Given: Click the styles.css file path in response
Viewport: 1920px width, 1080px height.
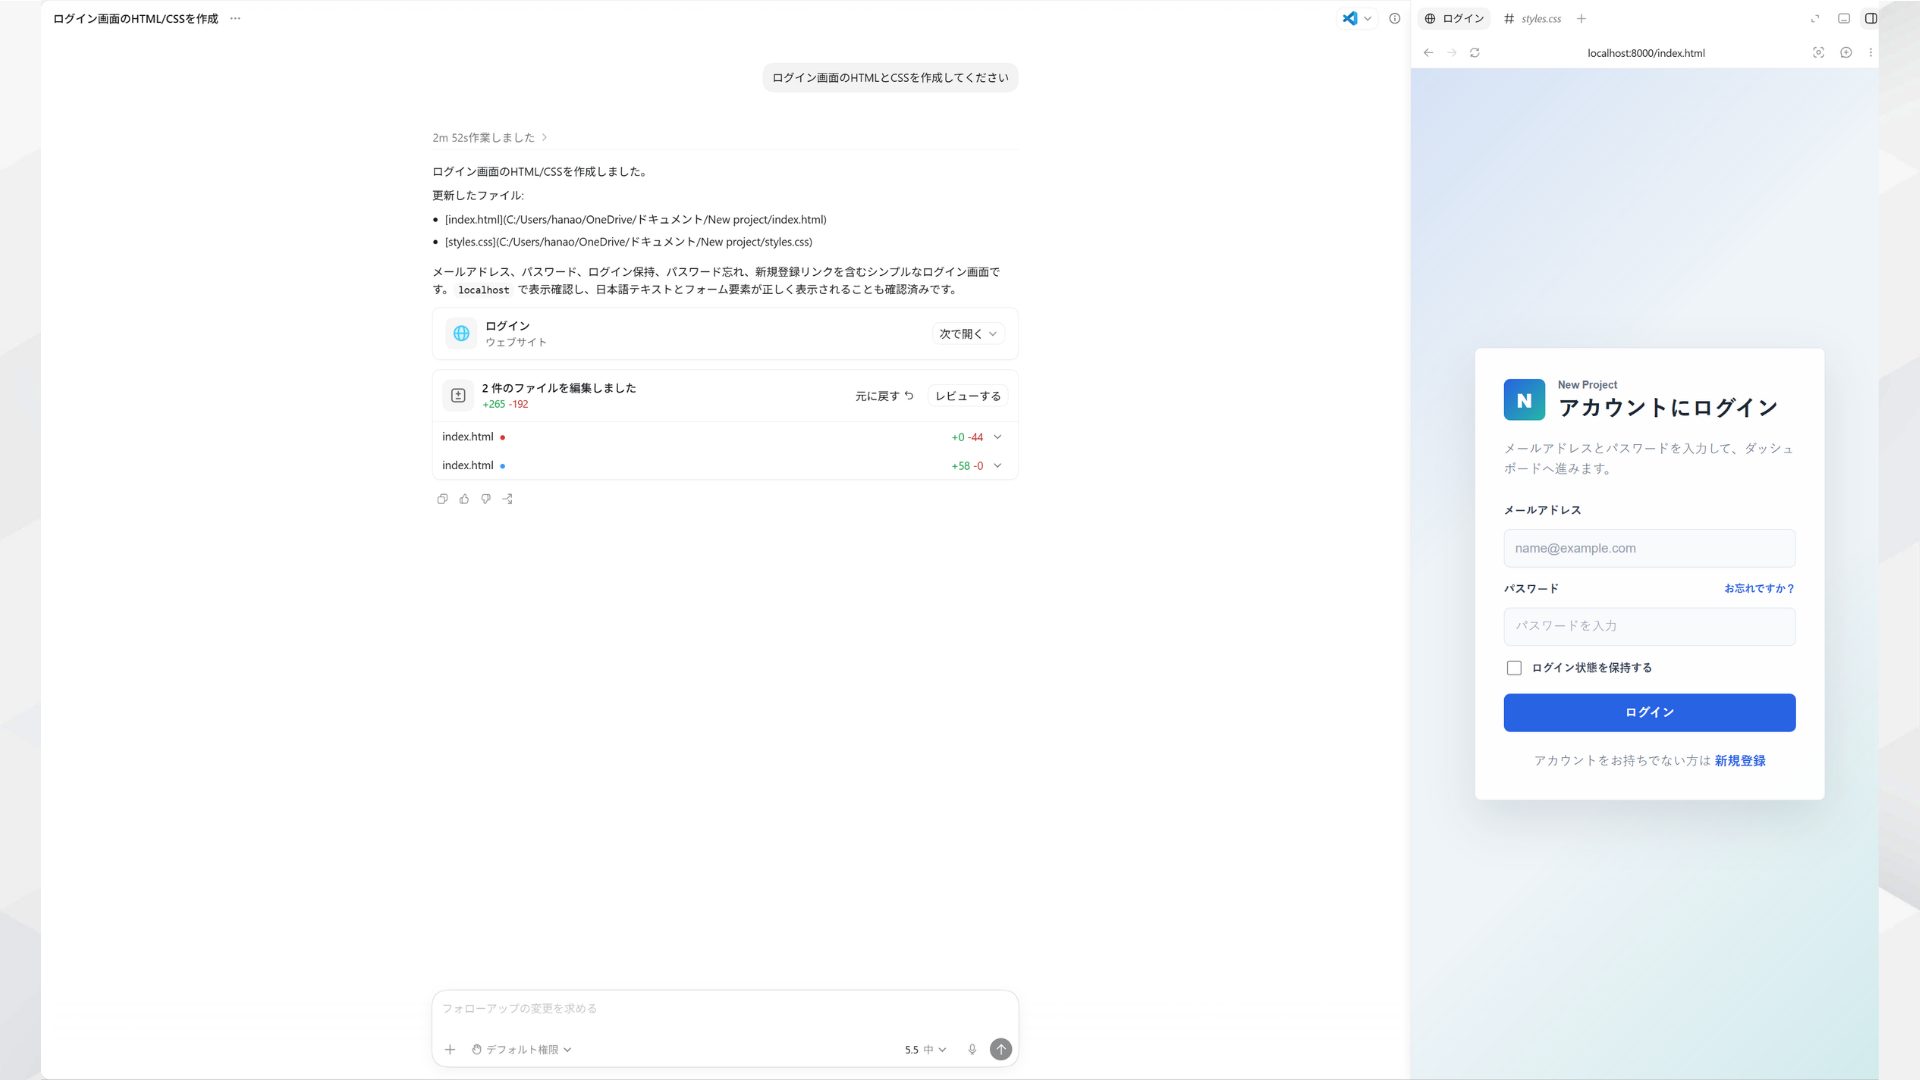Looking at the screenshot, I should point(629,242).
